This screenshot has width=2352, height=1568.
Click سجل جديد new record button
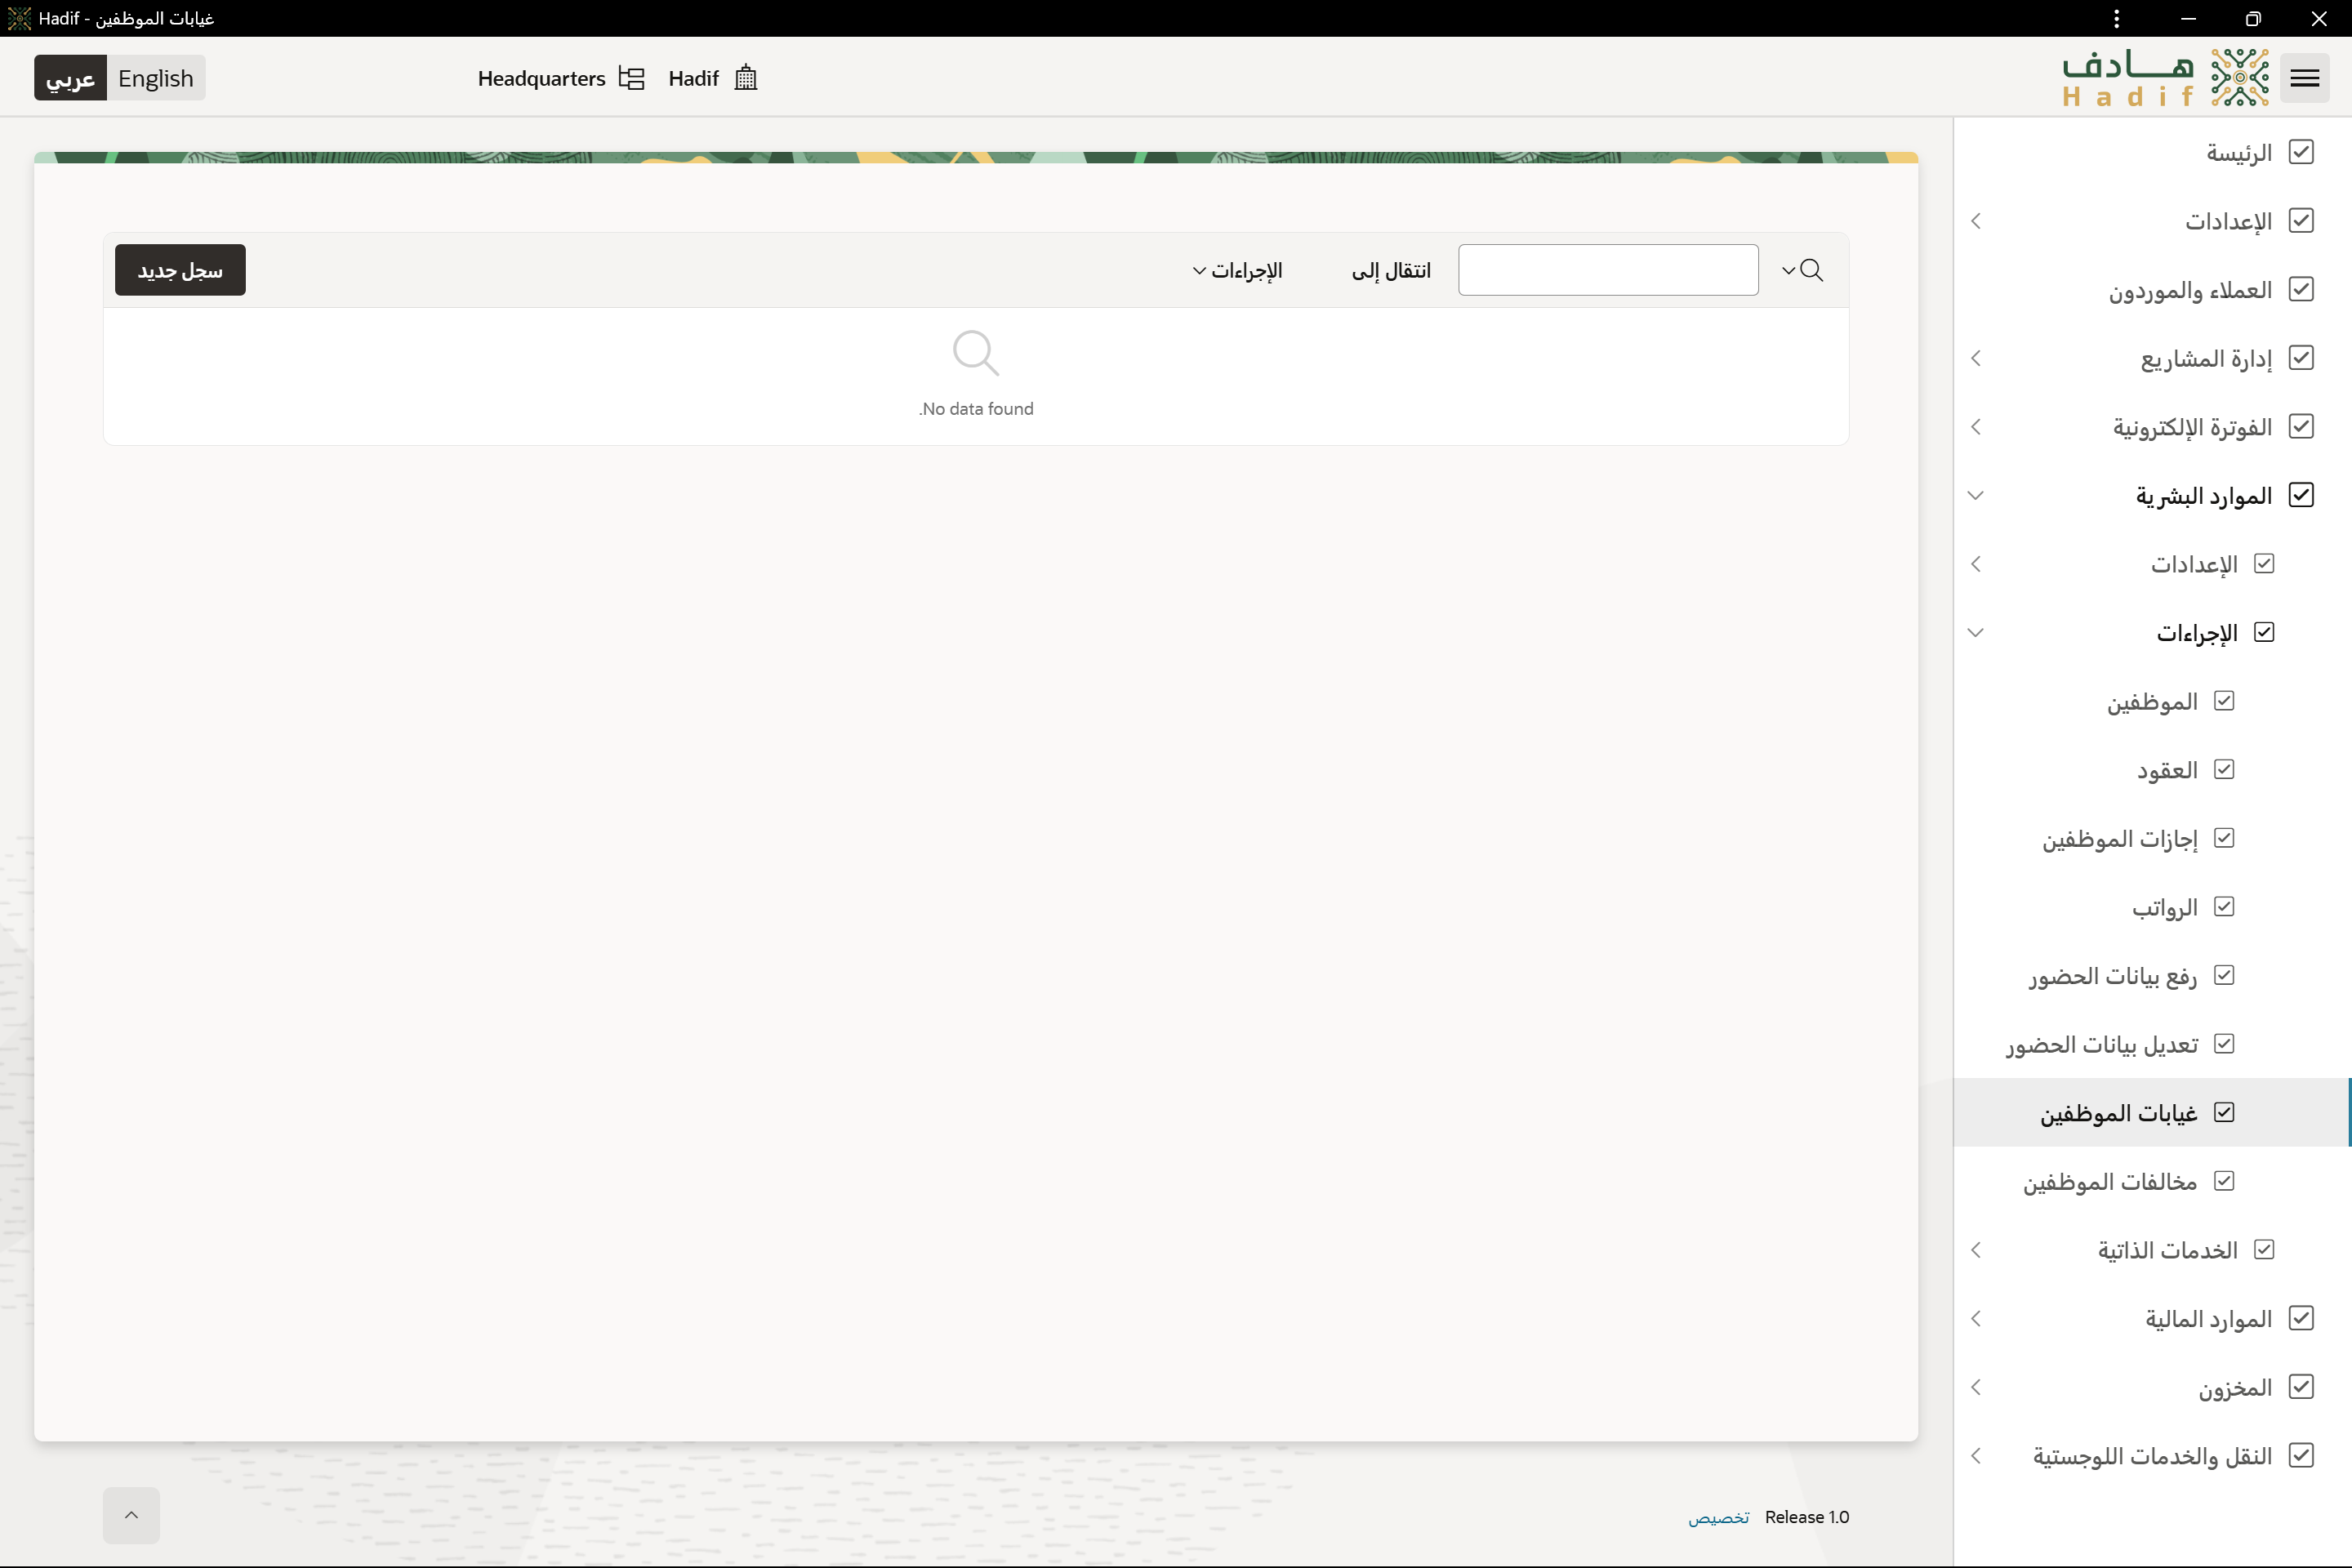(x=180, y=270)
